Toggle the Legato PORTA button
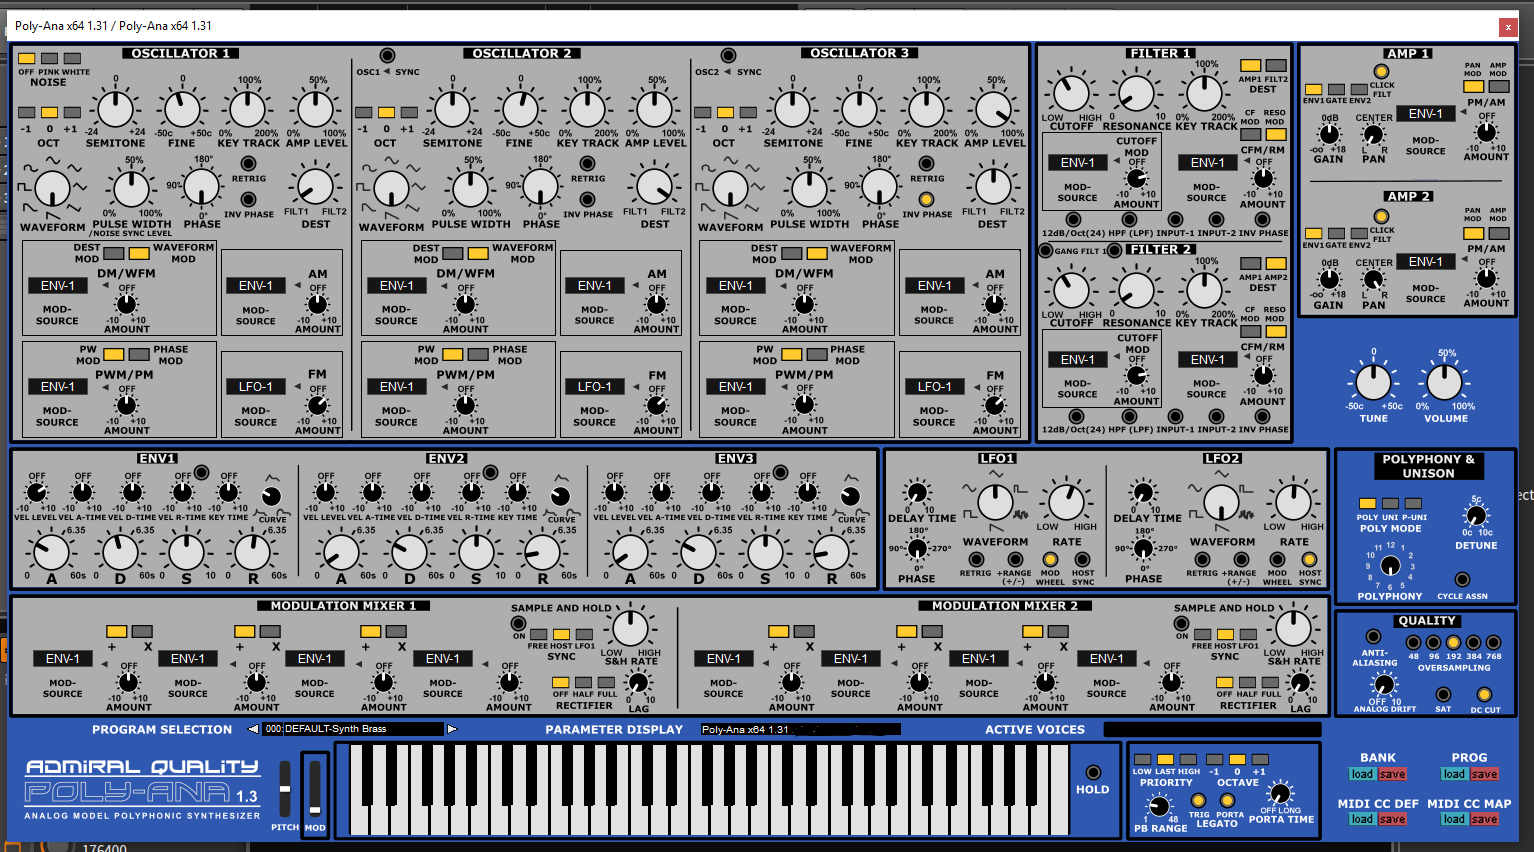The height and width of the screenshot is (852, 1534). tap(1229, 802)
